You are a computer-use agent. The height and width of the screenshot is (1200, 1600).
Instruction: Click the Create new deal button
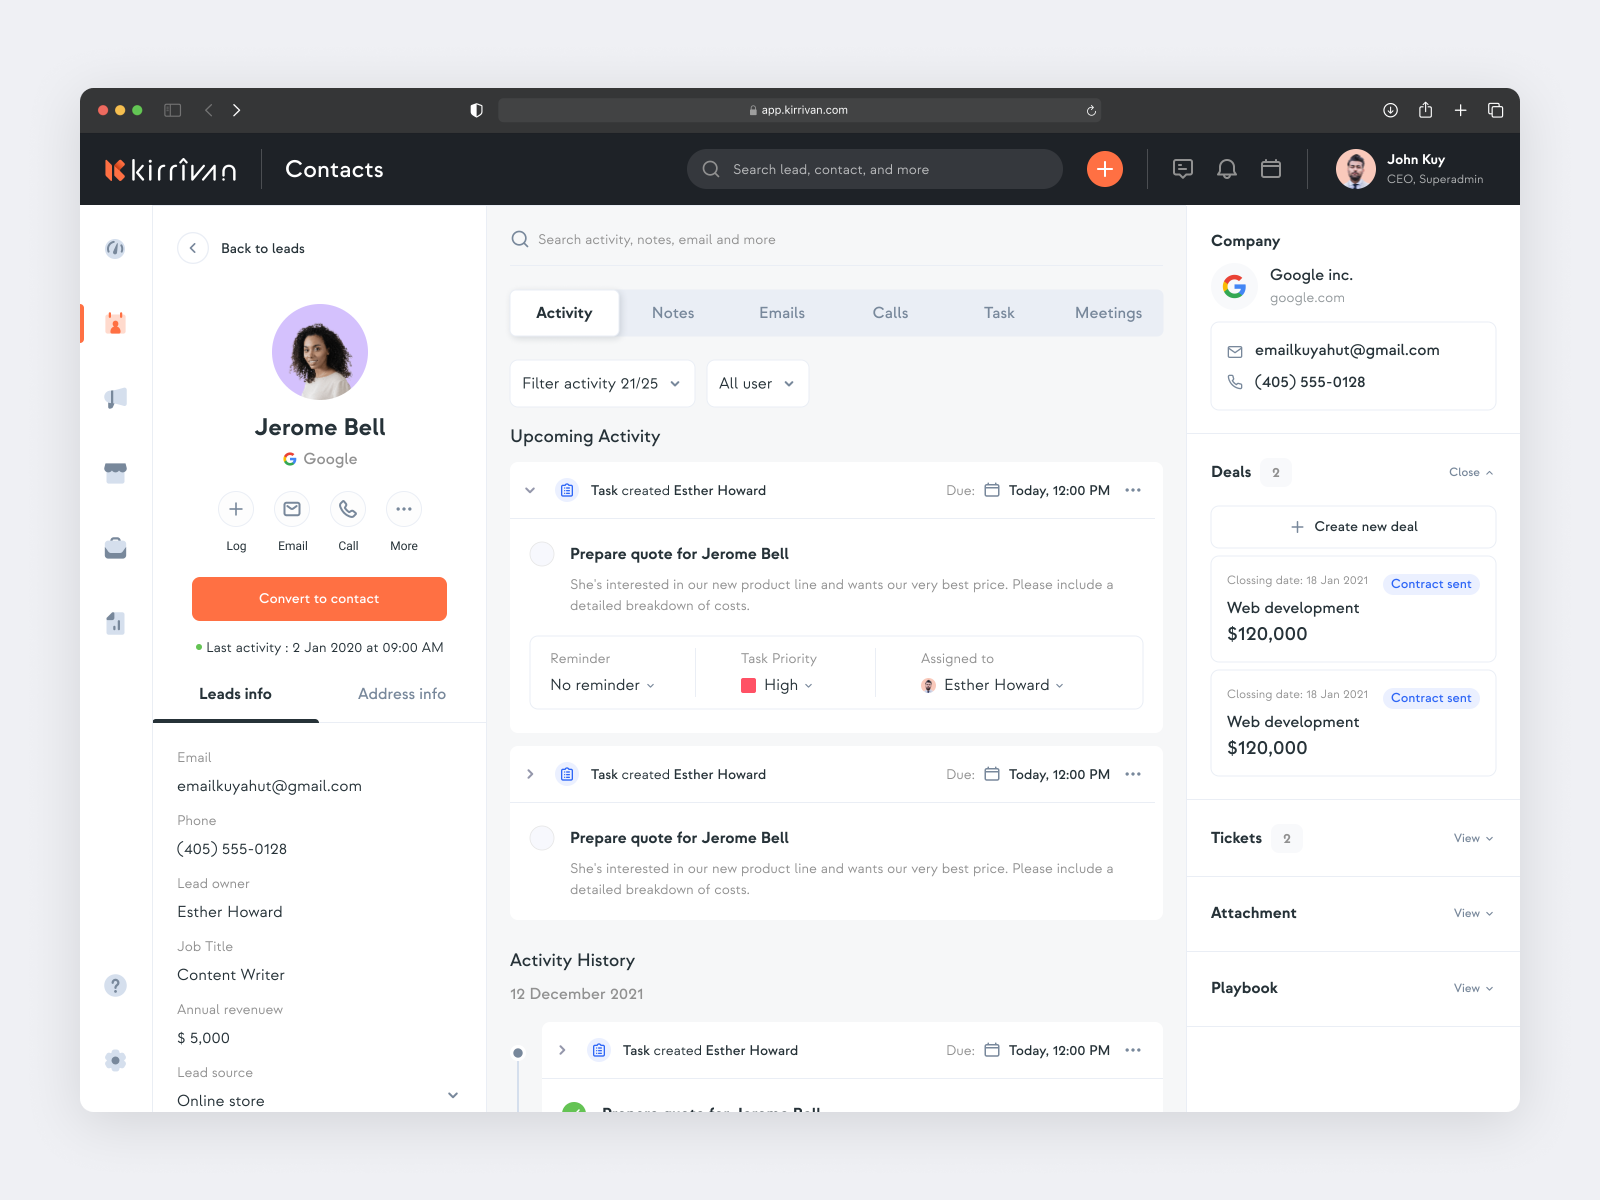pyautogui.click(x=1353, y=526)
